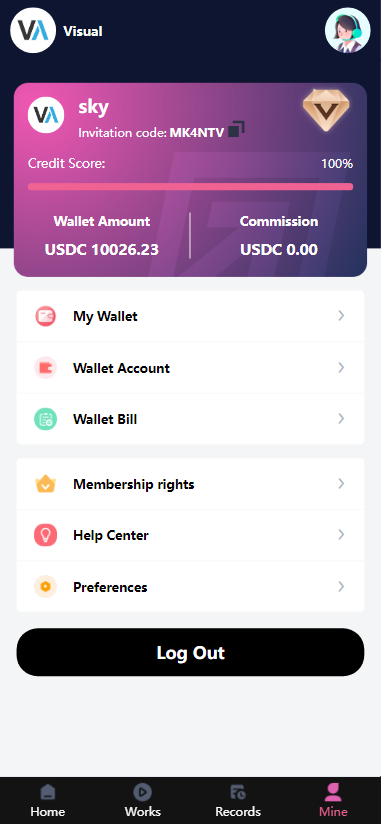Image resolution: width=381 pixels, height=824 pixels.
Task: Click the Log Out button
Action: (190, 652)
